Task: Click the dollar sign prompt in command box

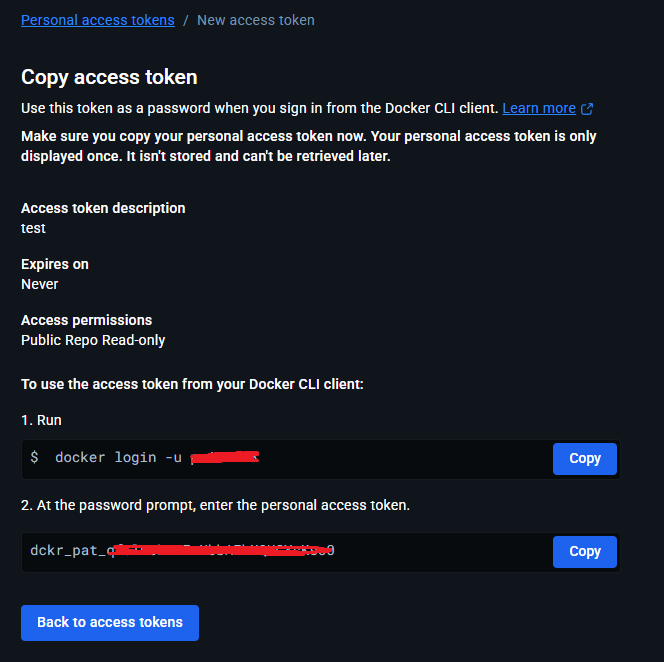Action: [35, 458]
